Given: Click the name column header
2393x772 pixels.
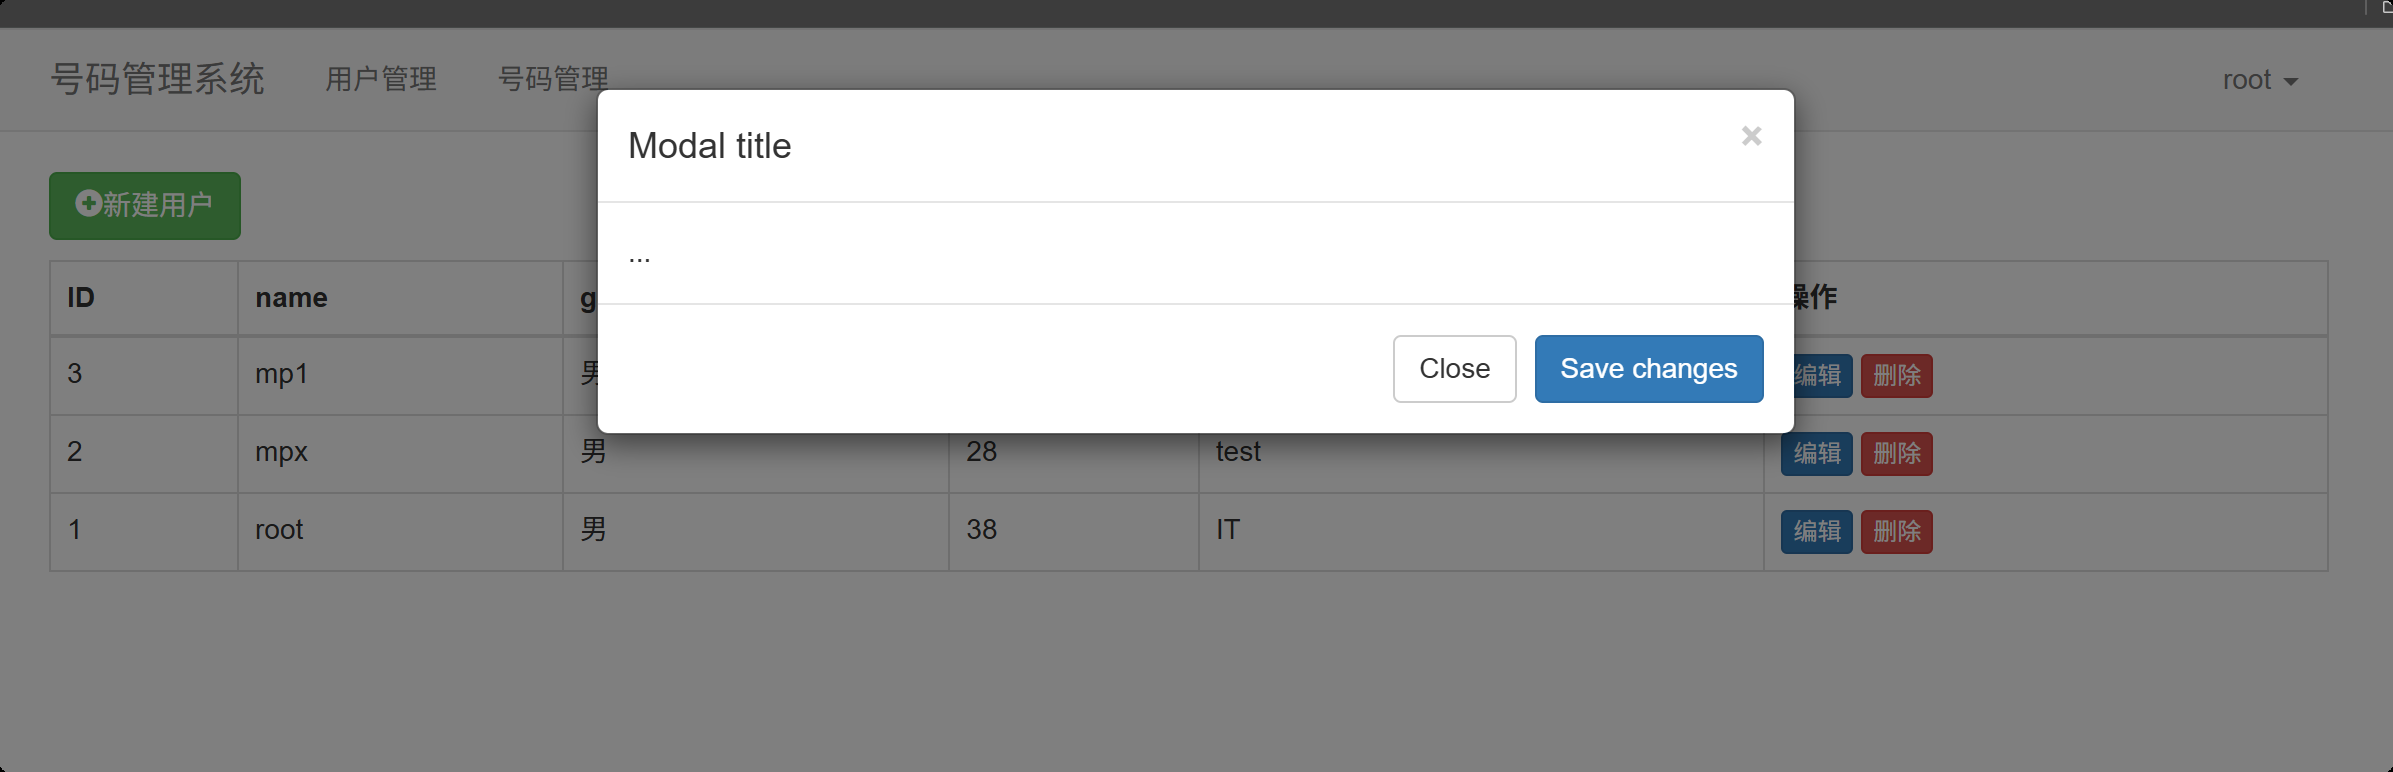Looking at the screenshot, I should coord(291,298).
